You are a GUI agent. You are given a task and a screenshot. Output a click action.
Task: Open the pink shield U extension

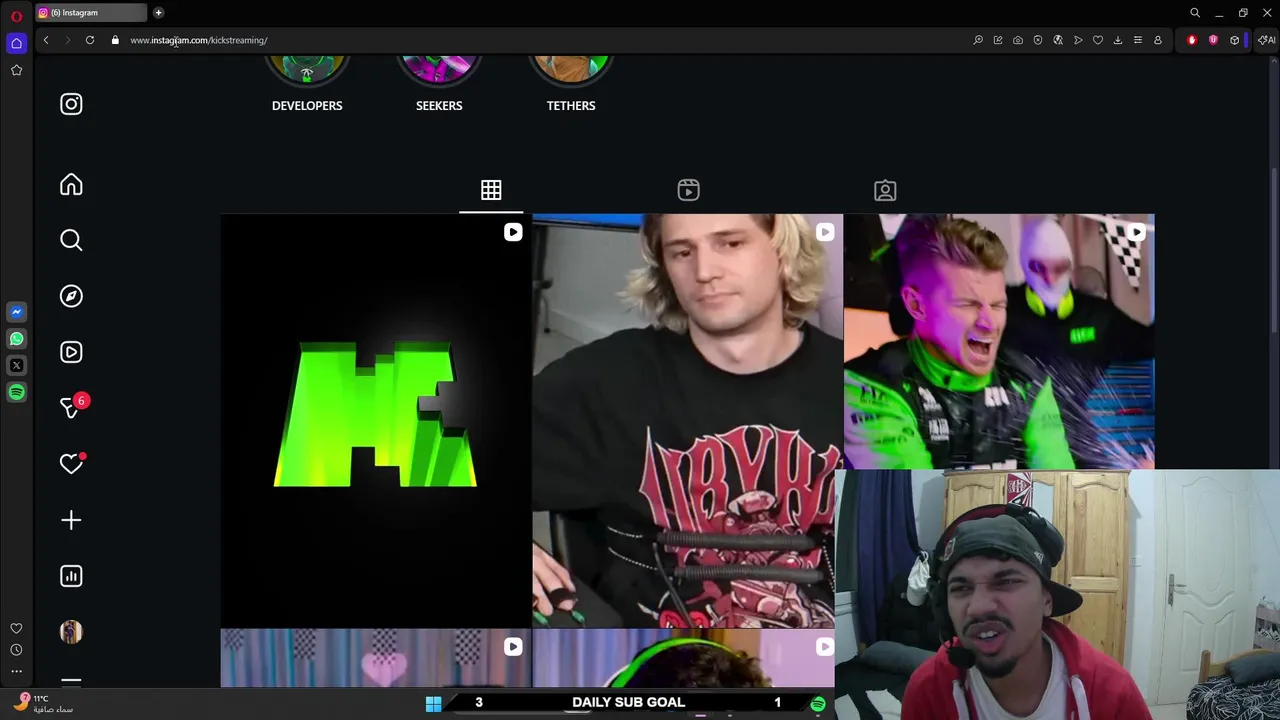1213,40
